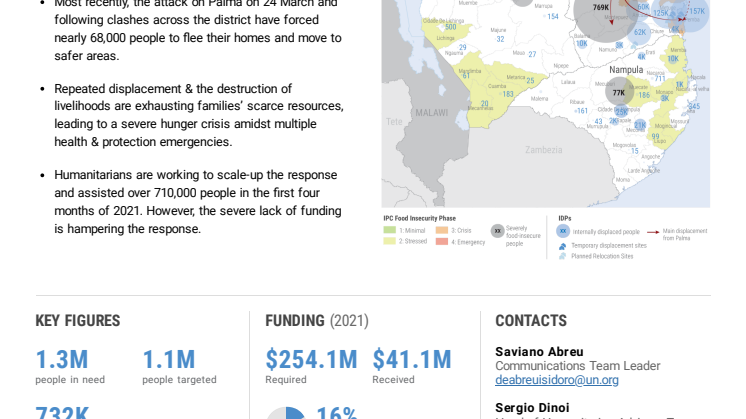This screenshot has width=746, height=419.
Task: Select the gray Severely food-insecure people circle icon
Action: [x=498, y=231]
